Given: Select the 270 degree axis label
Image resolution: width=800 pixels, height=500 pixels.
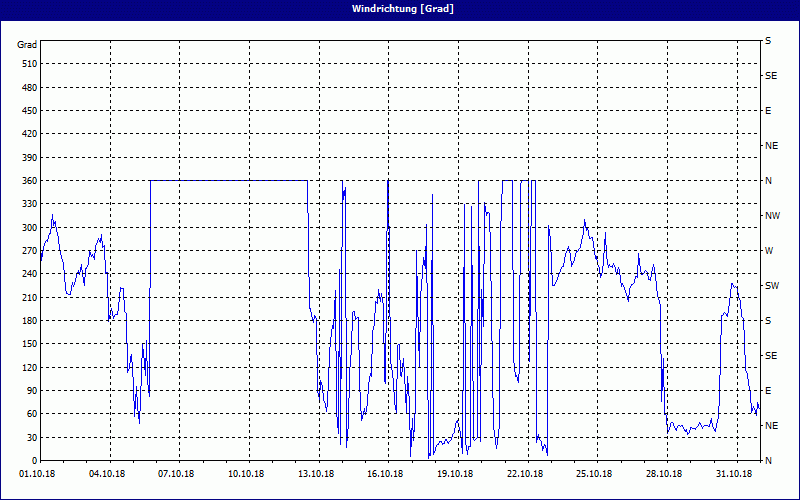Looking at the screenshot, I should pyautogui.click(x=29, y=251).
